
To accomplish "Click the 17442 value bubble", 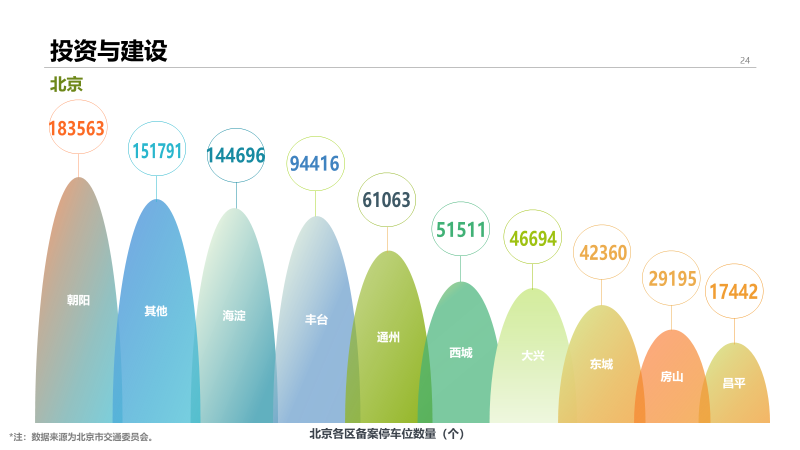I will (x=734, y=292).
